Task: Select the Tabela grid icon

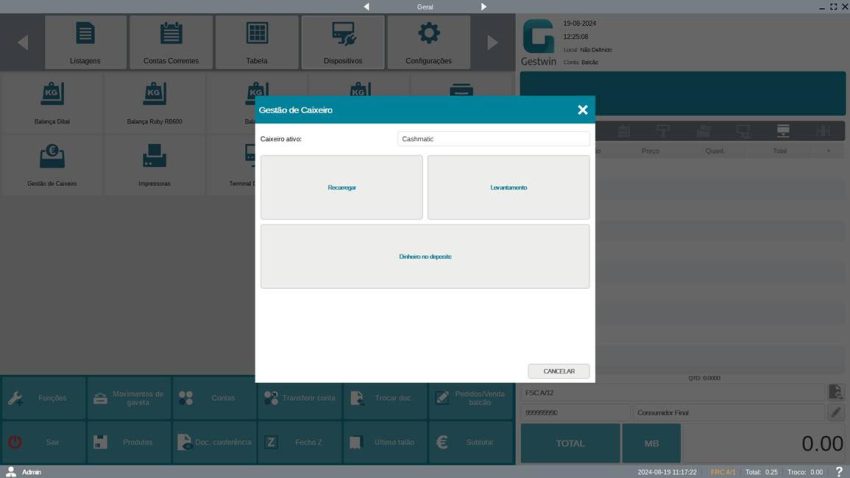Action: [257, 34]
